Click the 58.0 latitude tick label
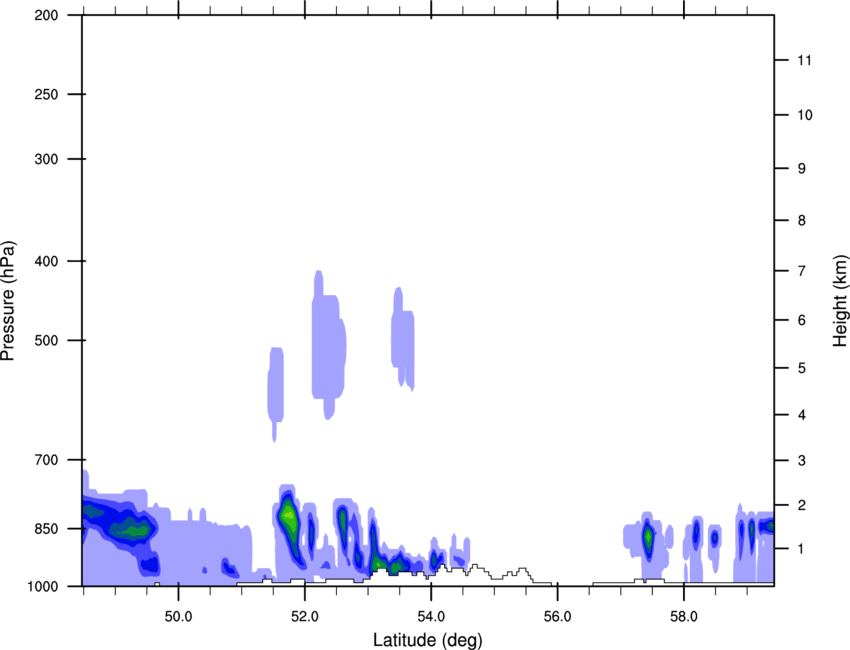 (684, 617)
